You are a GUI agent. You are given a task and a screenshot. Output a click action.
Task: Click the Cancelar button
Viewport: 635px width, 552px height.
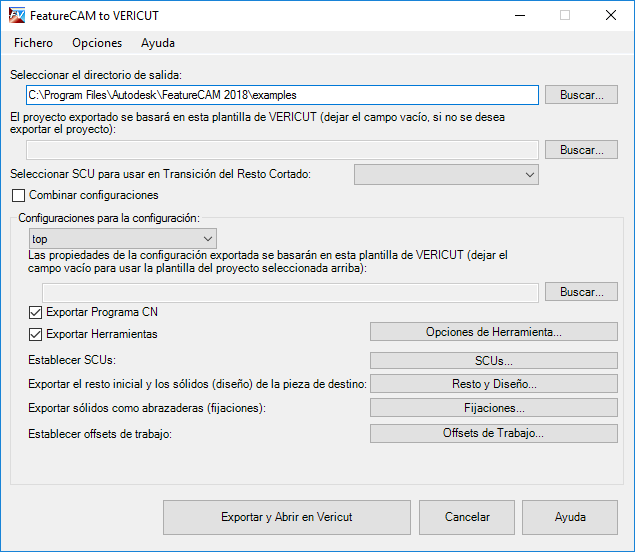point(467,517)
